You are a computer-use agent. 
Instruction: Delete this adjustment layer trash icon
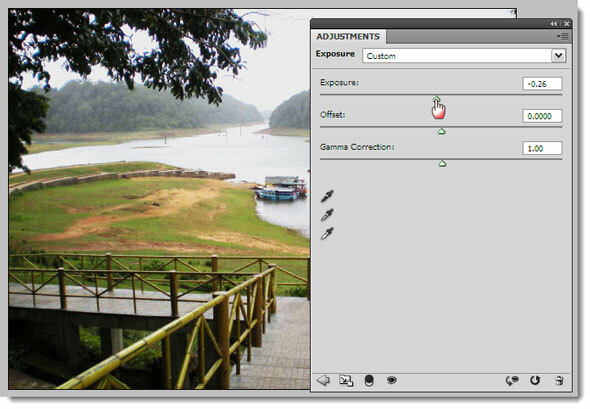click(560, 380)
